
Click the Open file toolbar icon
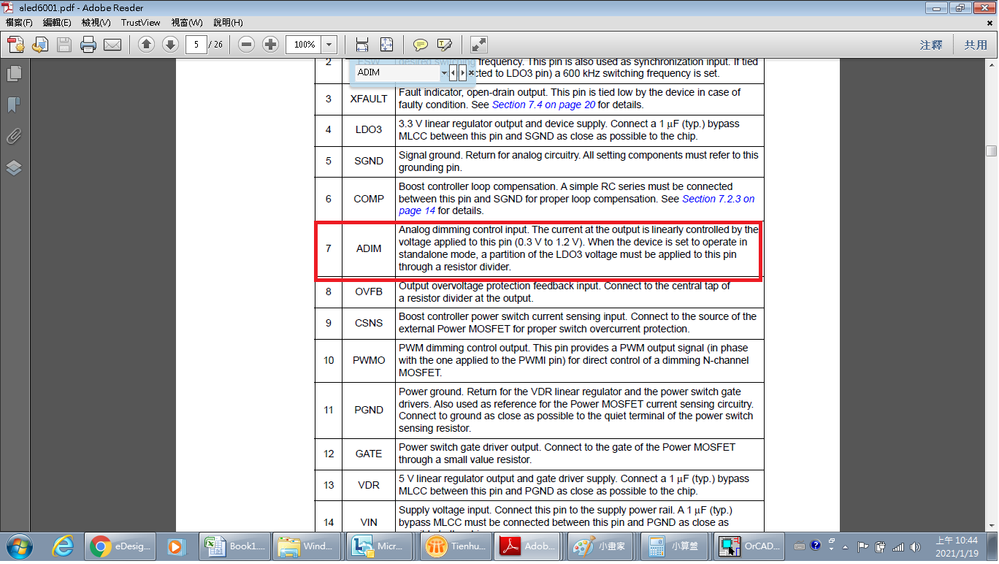click(40, 45)
